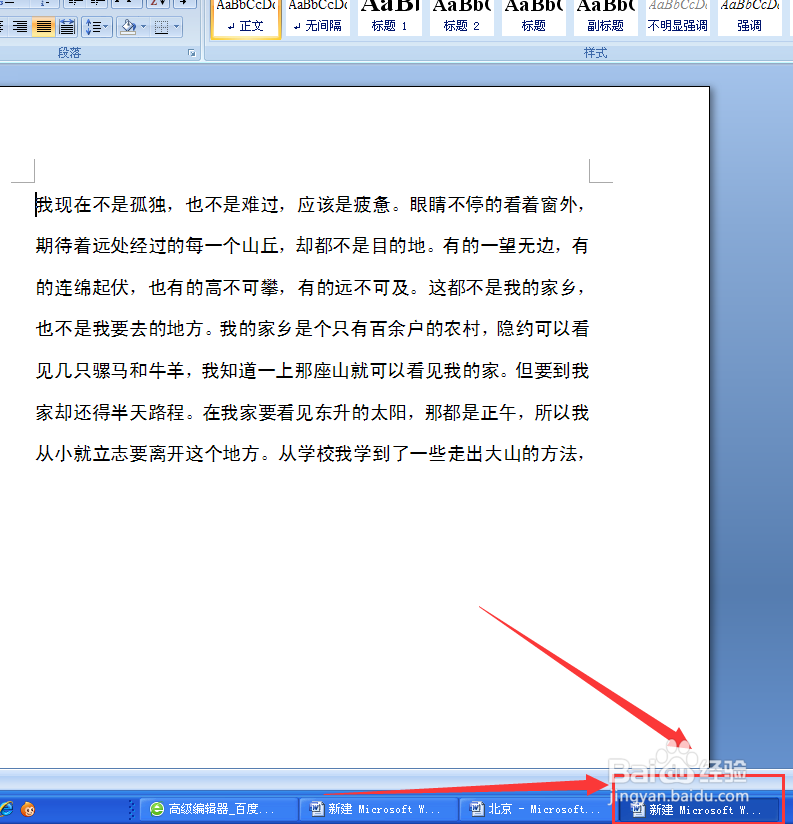The width and height of the screenshot is (793, 824).
Task: Apply distributed alignment to the paragraph
Action: (x=67, y=26)
